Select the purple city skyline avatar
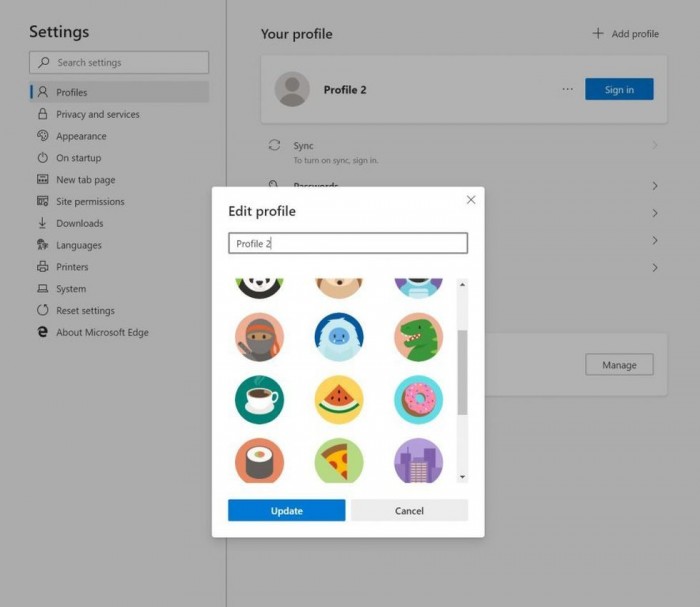 418,461
